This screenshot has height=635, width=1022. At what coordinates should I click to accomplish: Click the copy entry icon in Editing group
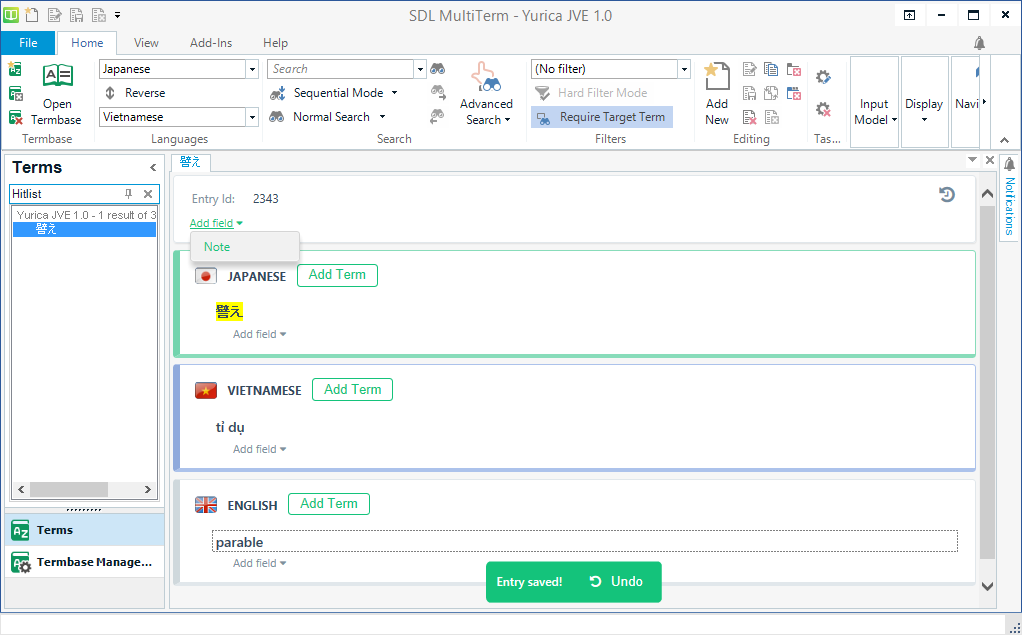(771, 69)
